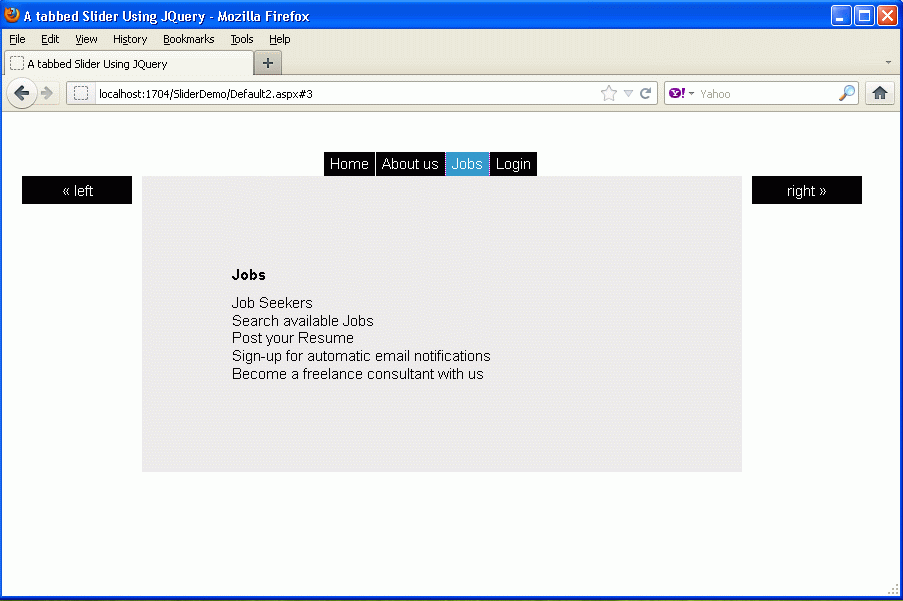This screenshot has width=903, height=601.
Task: Open the Tools menu
Action: [x=242, y=39]
